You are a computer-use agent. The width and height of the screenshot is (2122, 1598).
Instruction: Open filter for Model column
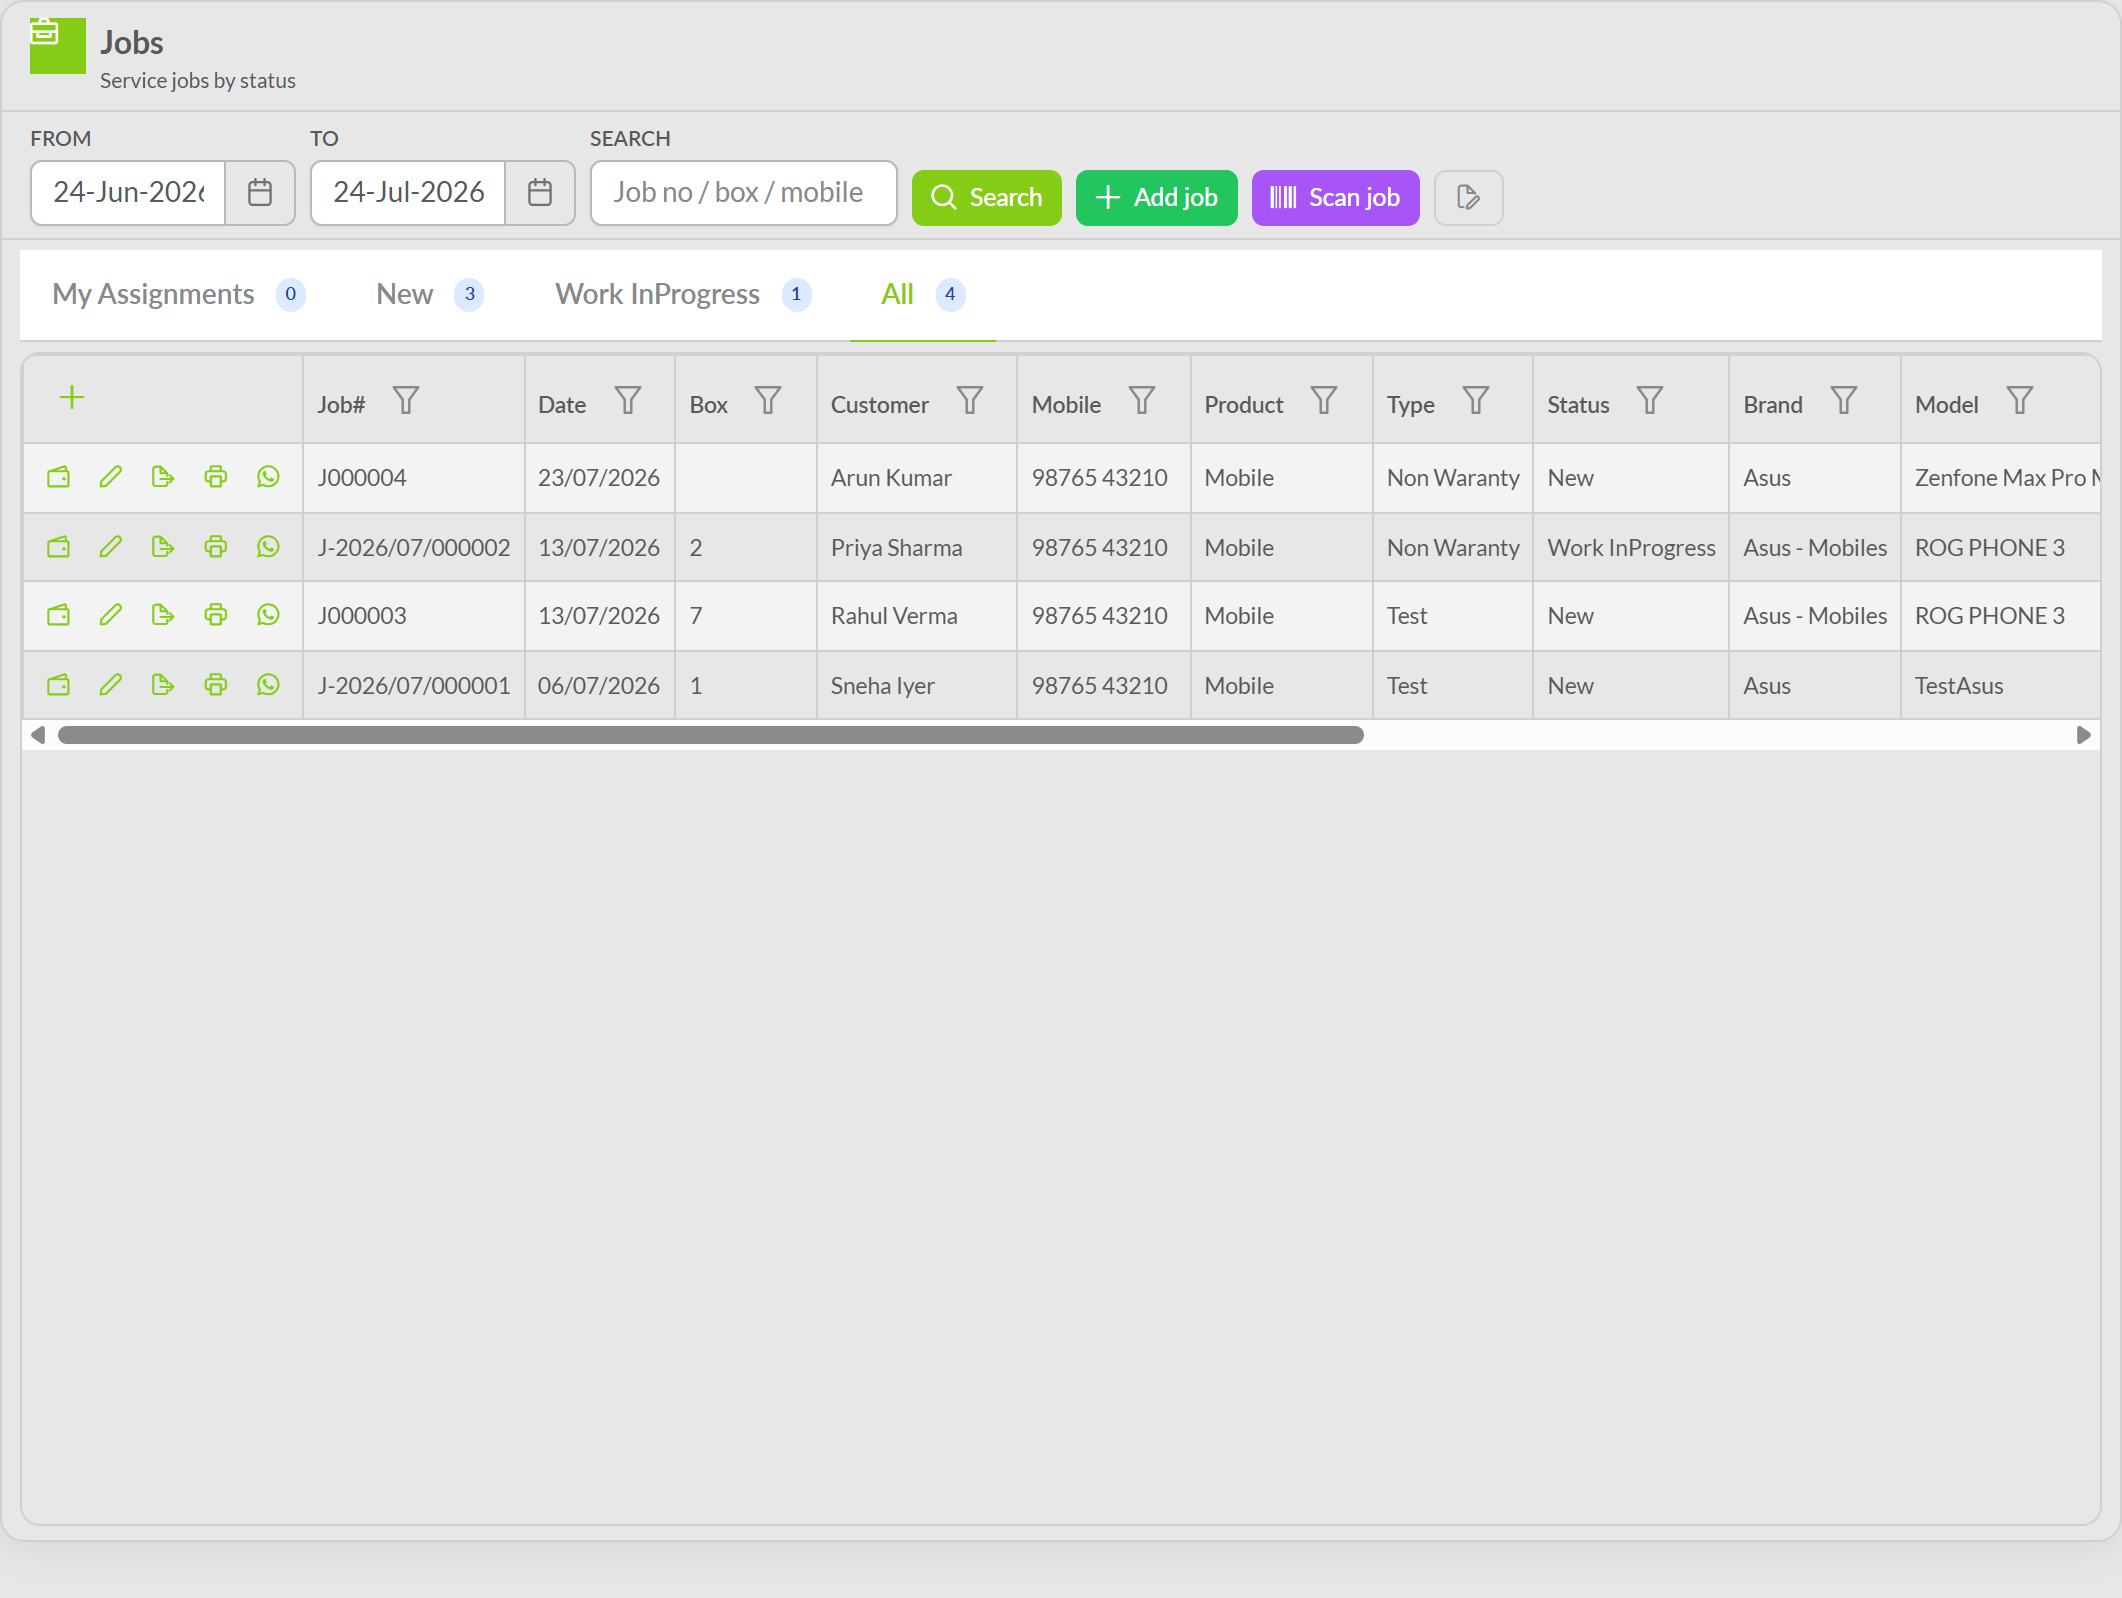click(2020, 401)
